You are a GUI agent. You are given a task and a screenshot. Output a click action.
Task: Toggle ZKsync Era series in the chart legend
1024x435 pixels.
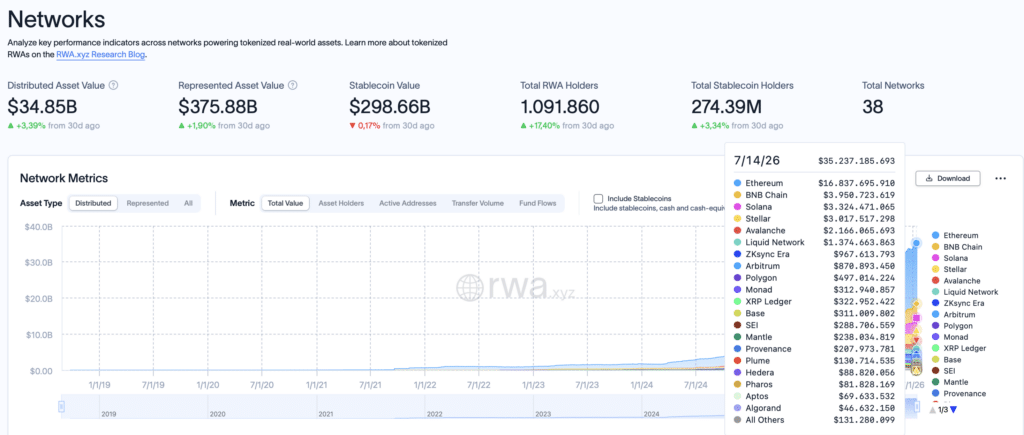point(957,303)
